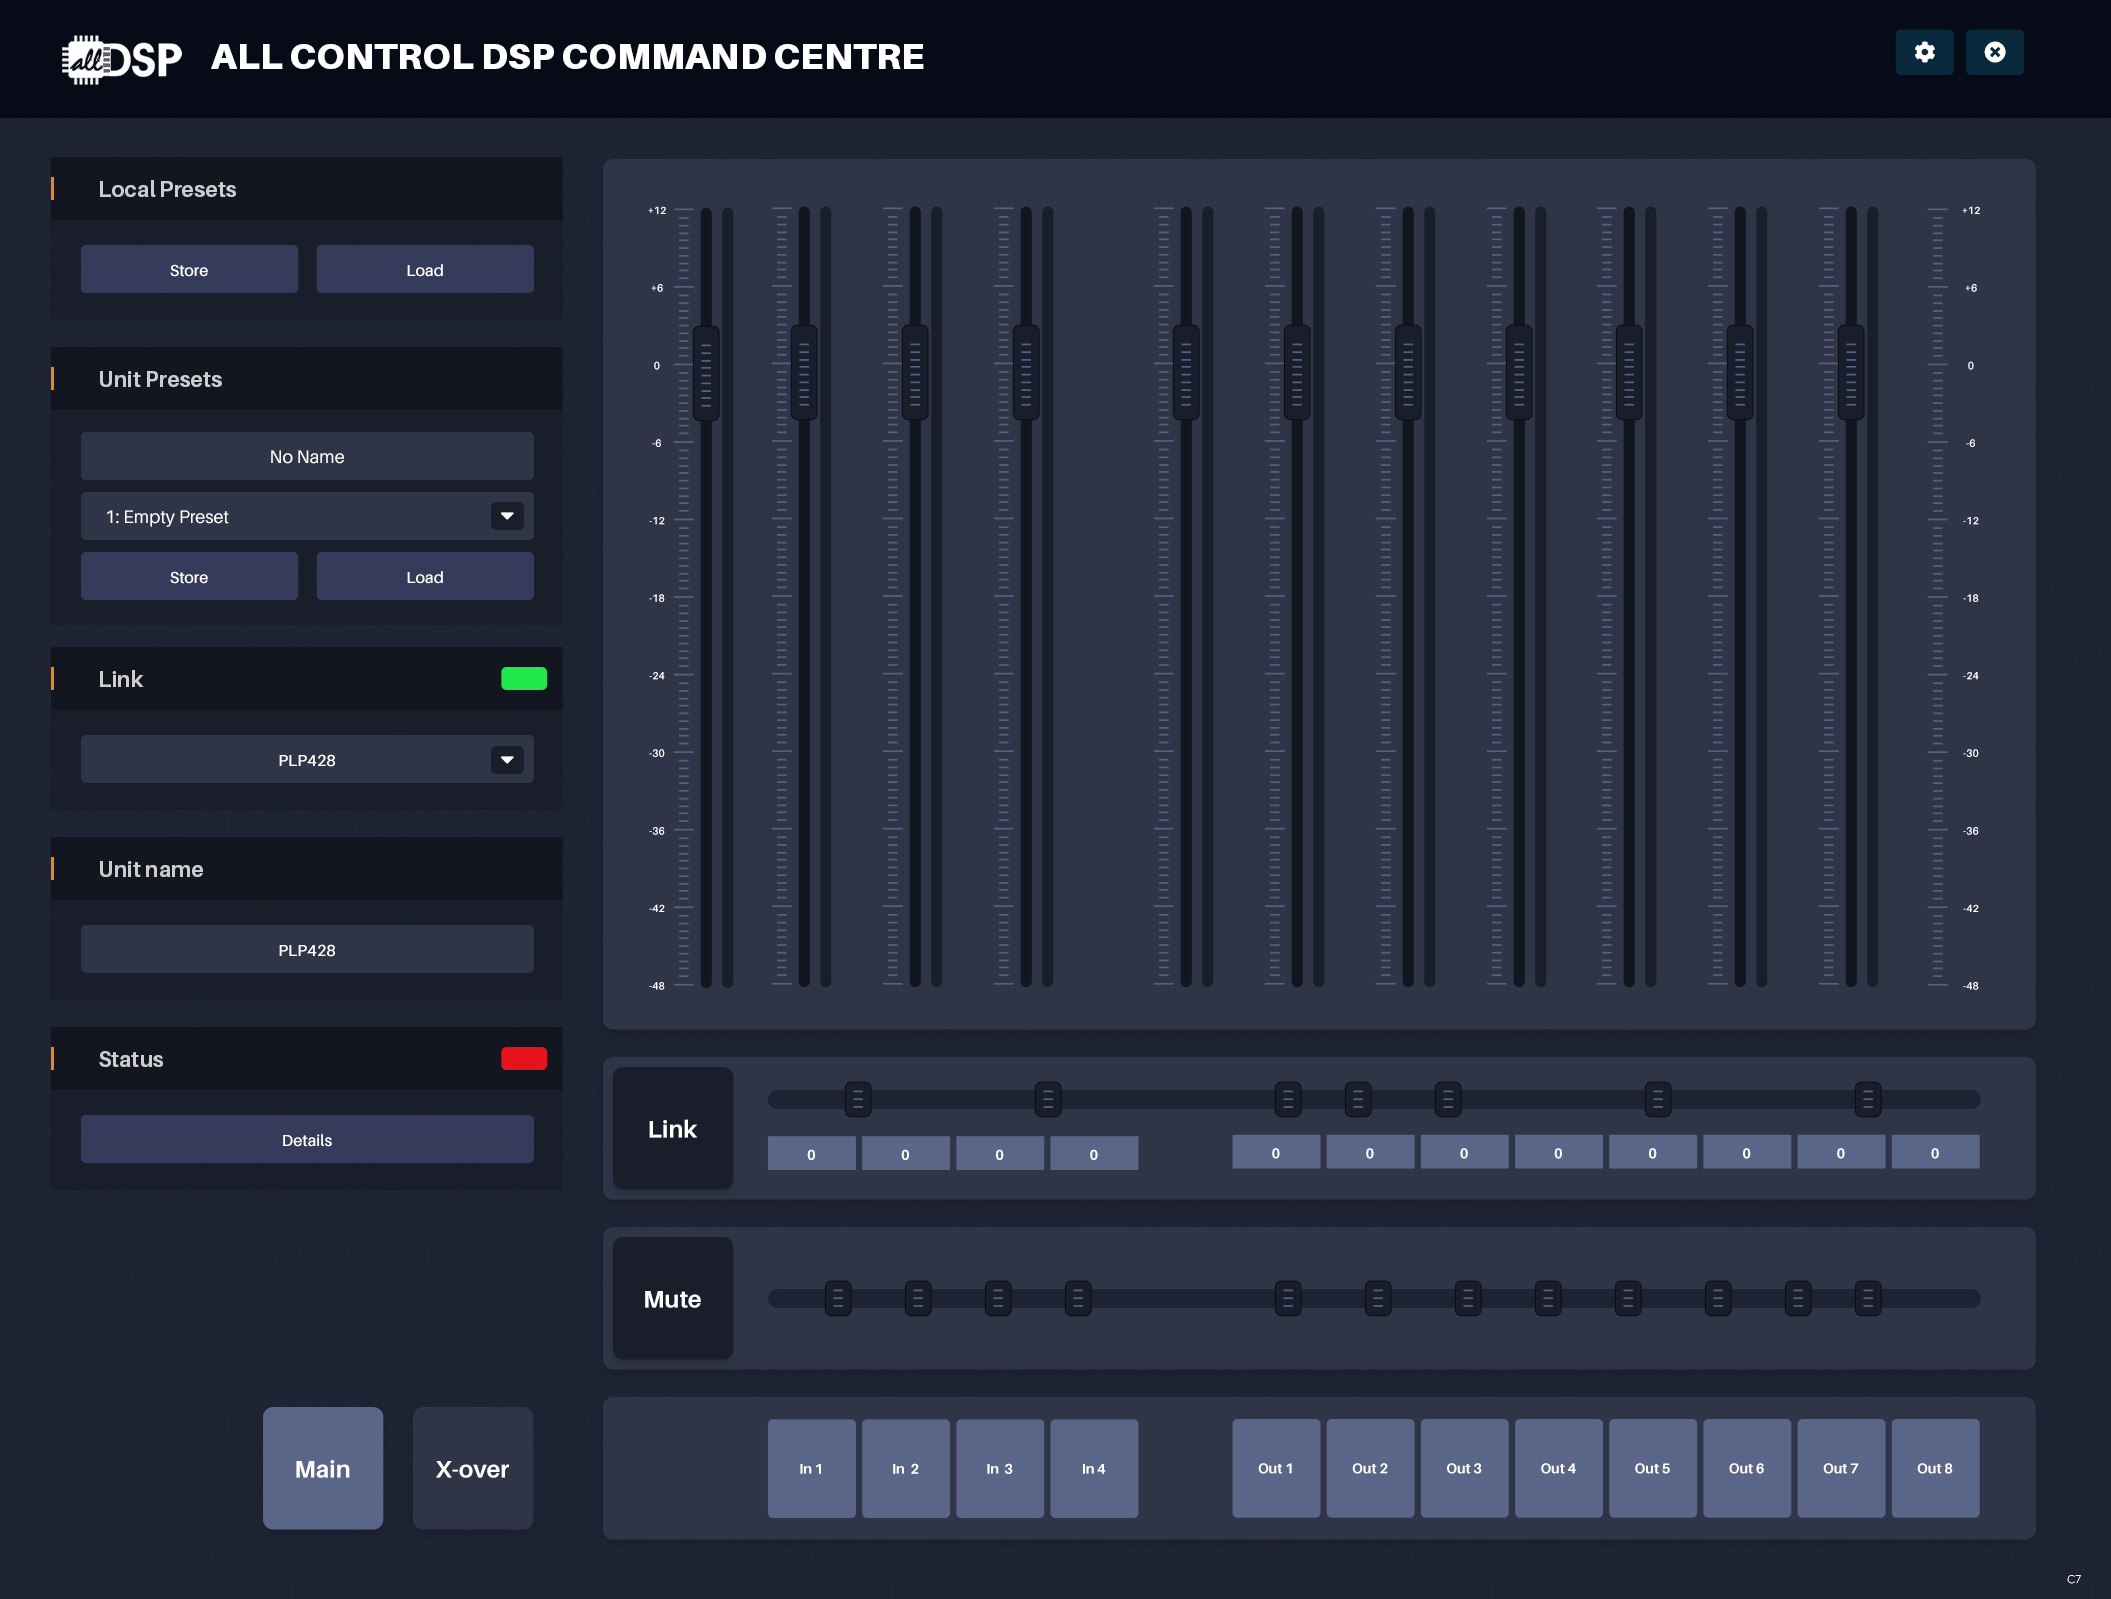Toggle the last mute switch handle
The image size is (2111, 1599).
tap(1867, 1298)
